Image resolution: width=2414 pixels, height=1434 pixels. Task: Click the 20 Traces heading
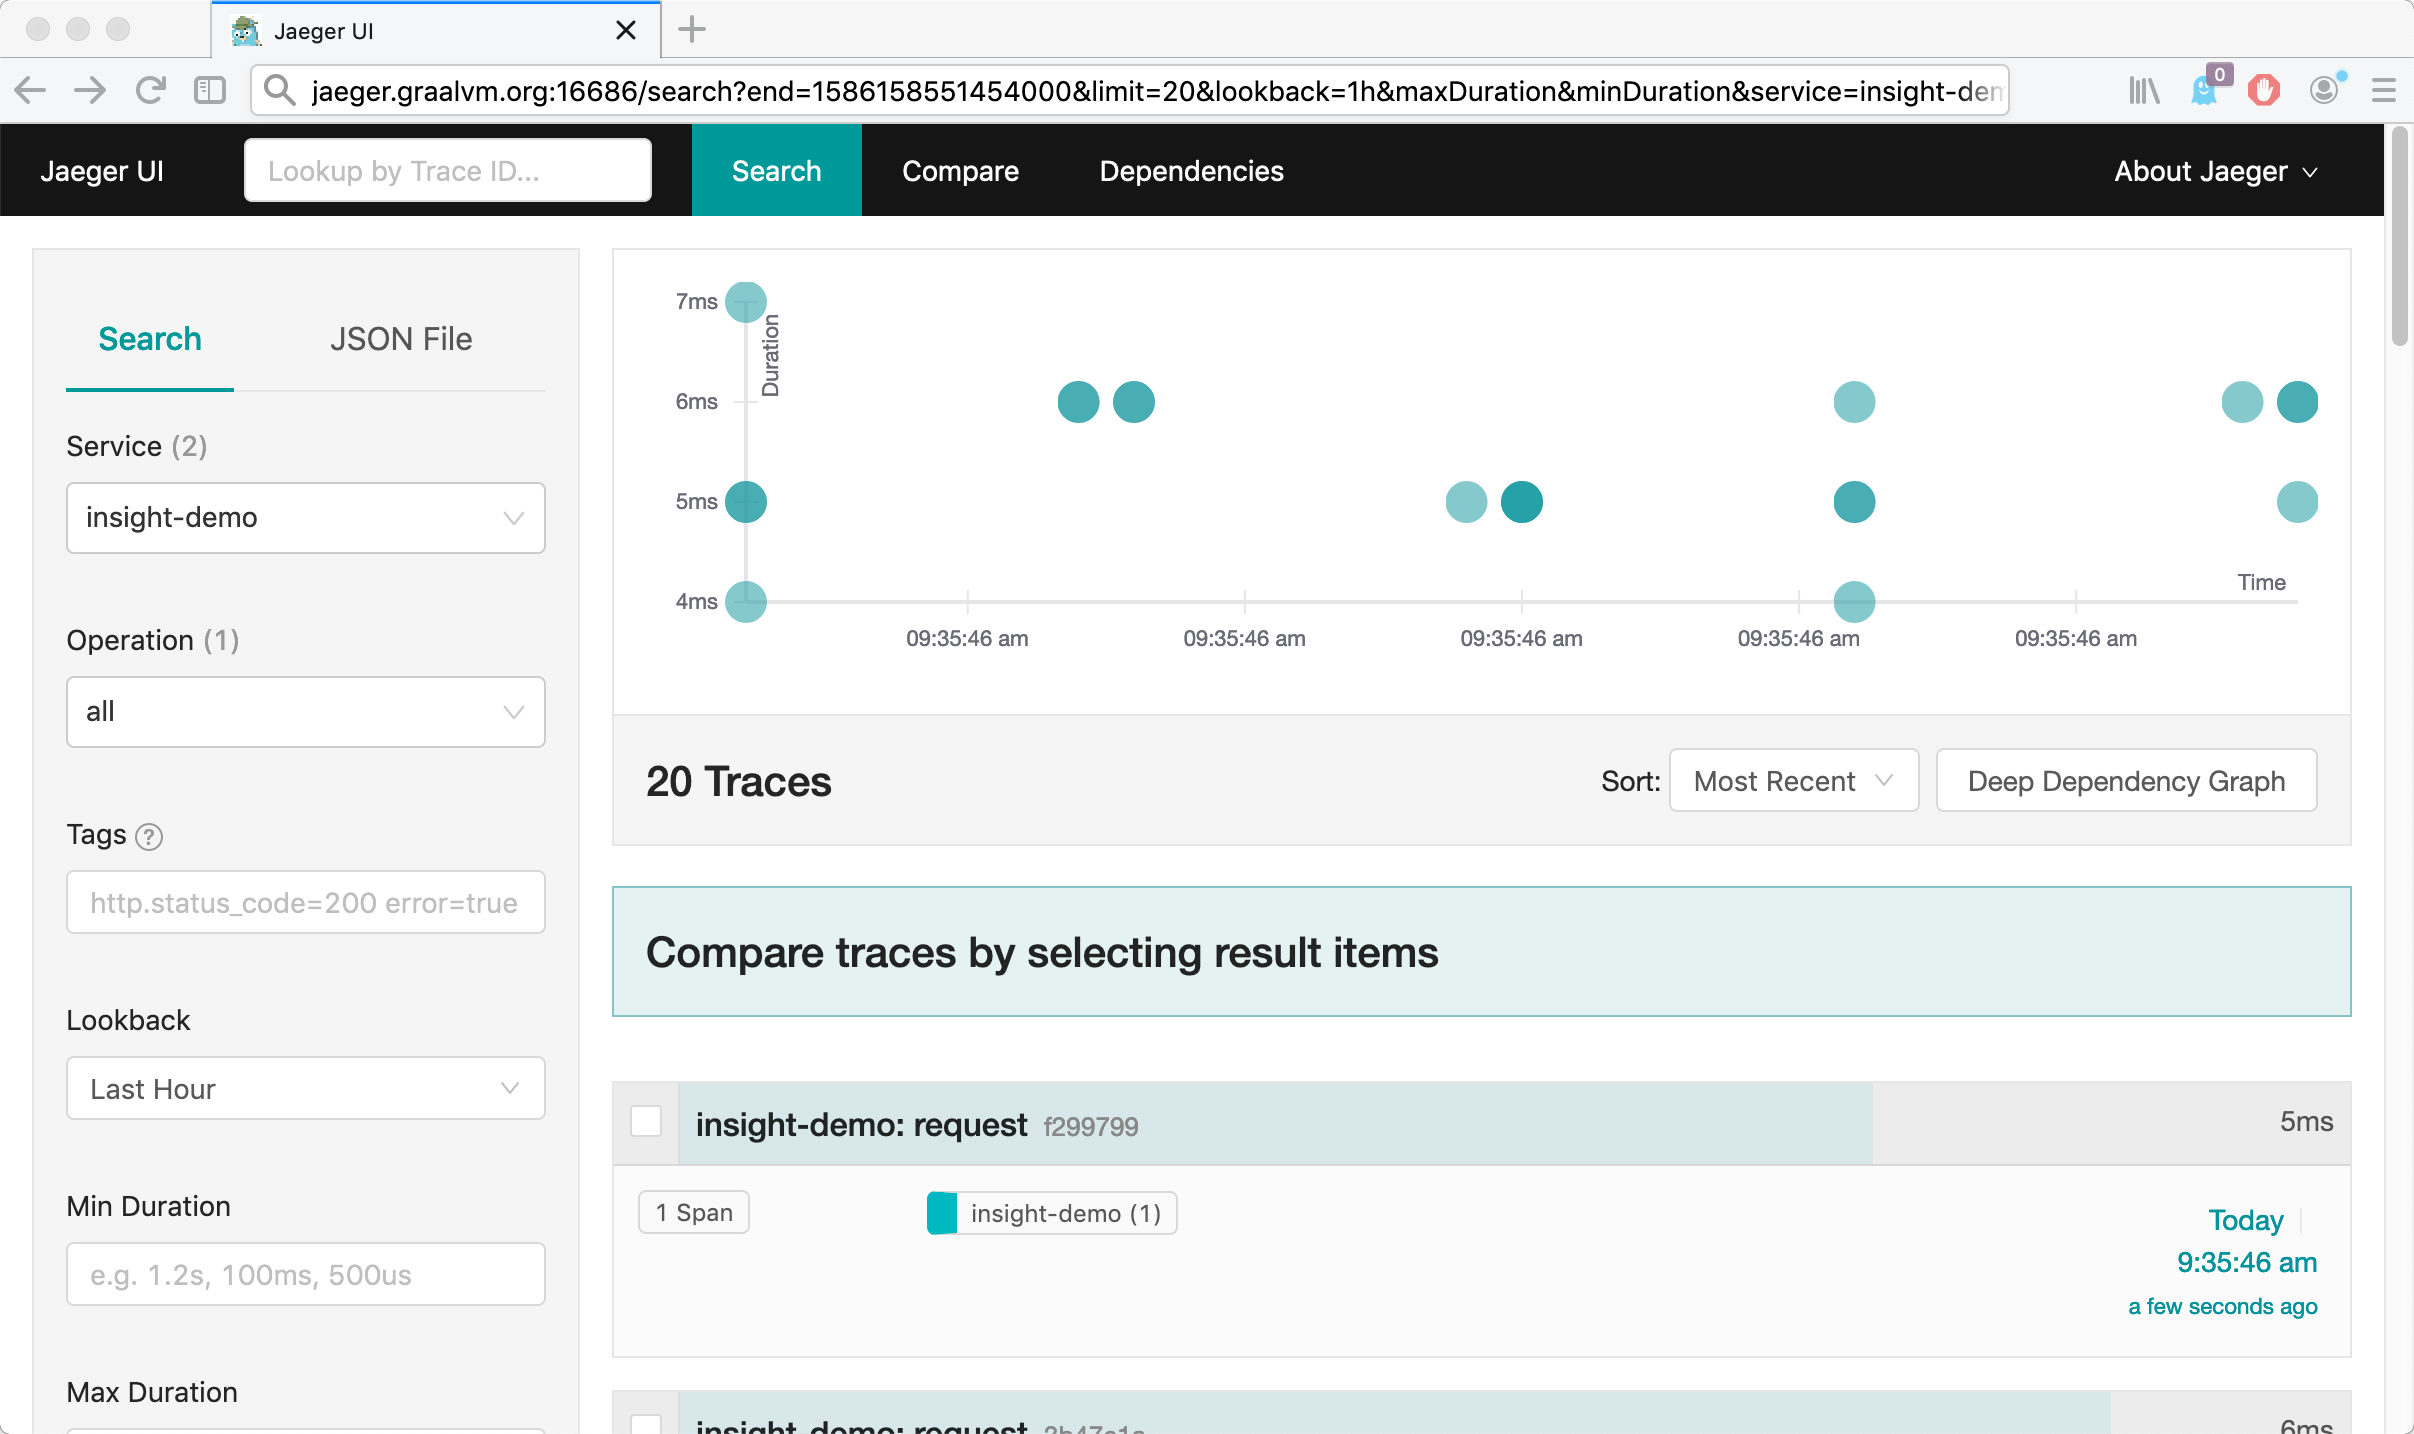[x=739, y=782]
